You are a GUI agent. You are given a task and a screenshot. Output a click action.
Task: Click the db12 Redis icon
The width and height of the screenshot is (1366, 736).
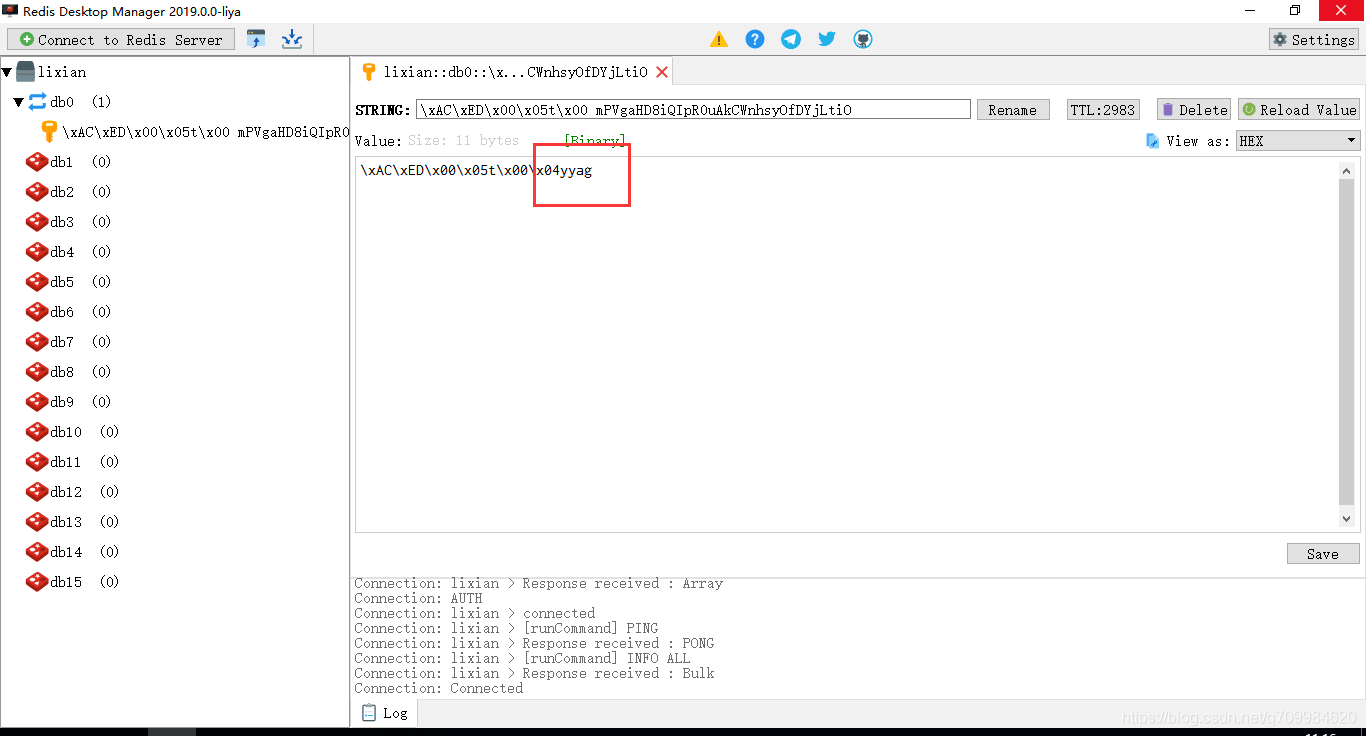pos(37,492)
